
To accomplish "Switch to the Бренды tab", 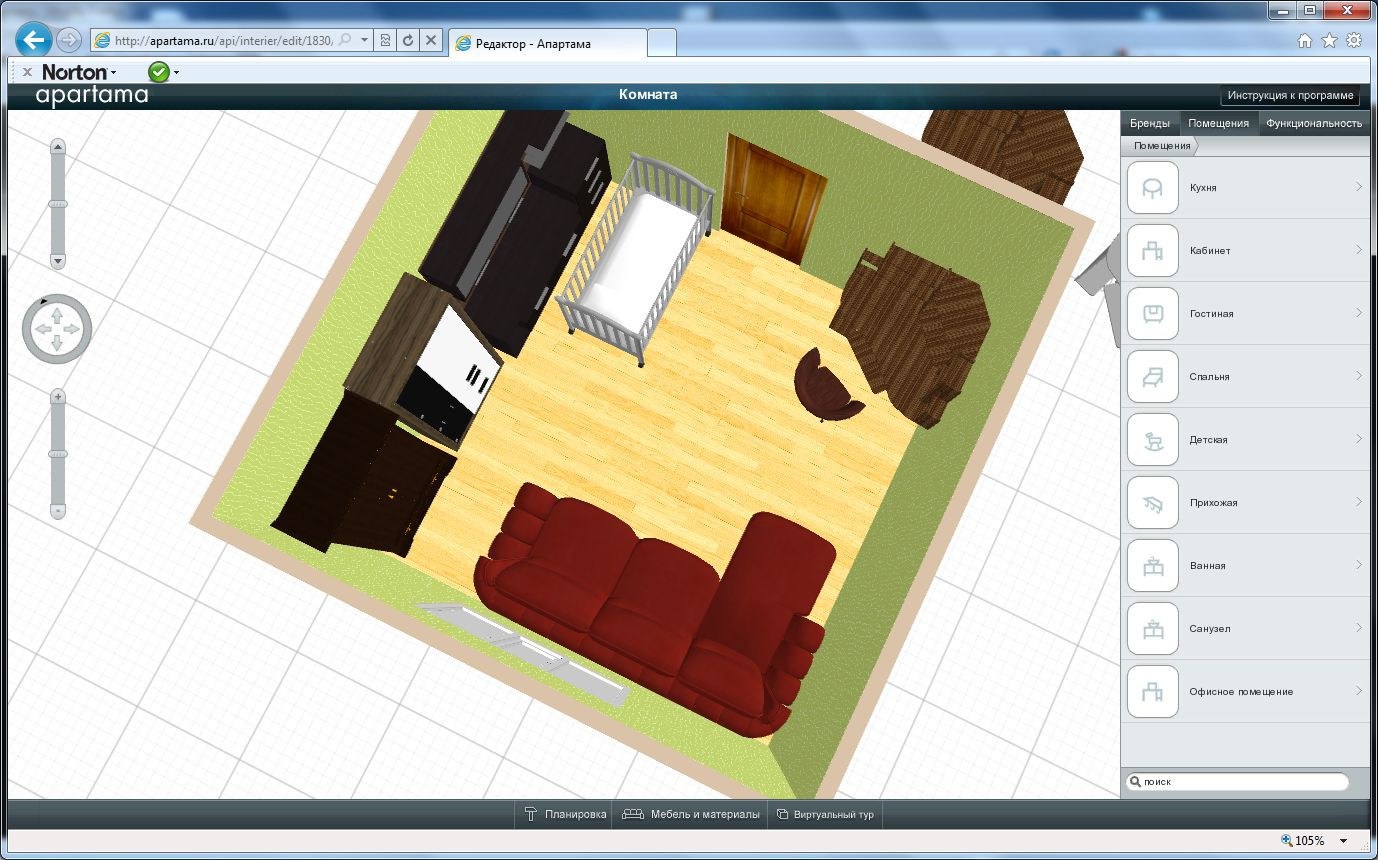I will pyautogui.click(x=1149, y=123).
